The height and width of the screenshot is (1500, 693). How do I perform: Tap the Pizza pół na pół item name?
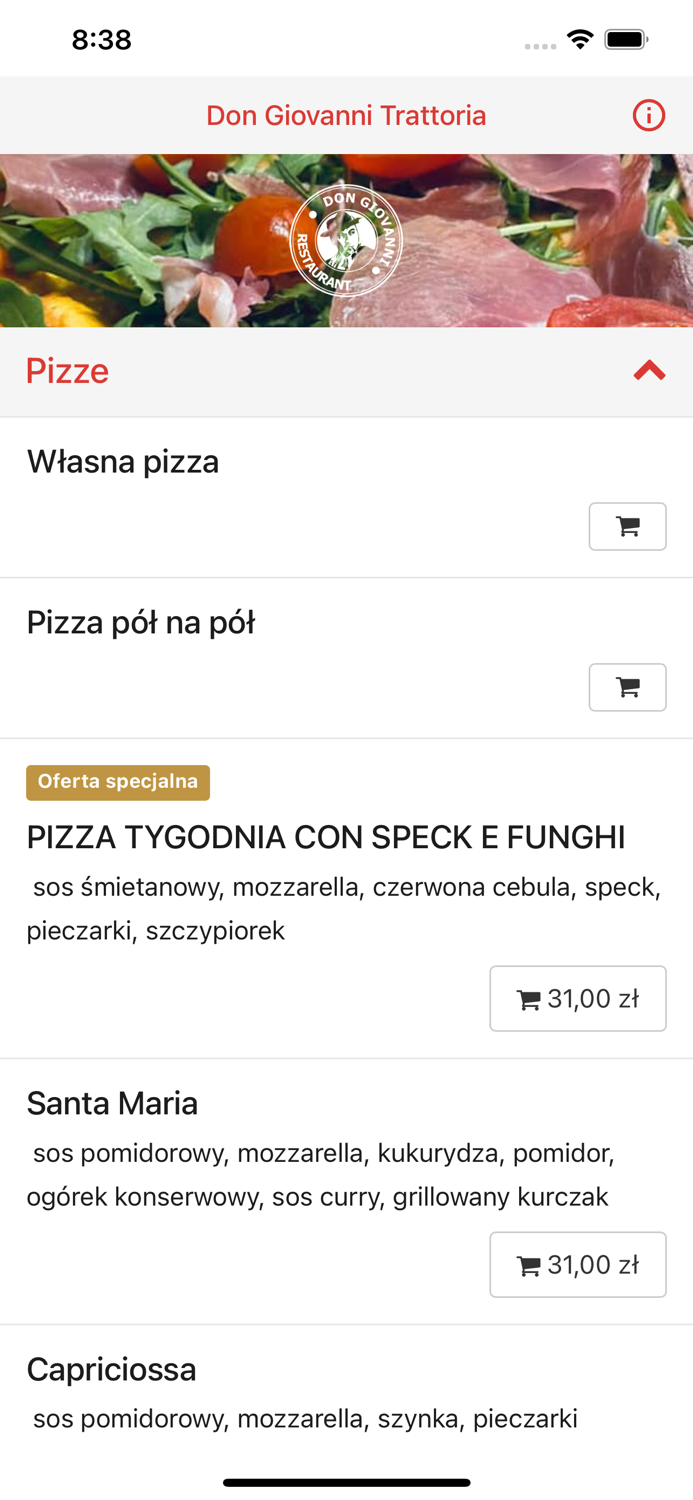(140, 621)
